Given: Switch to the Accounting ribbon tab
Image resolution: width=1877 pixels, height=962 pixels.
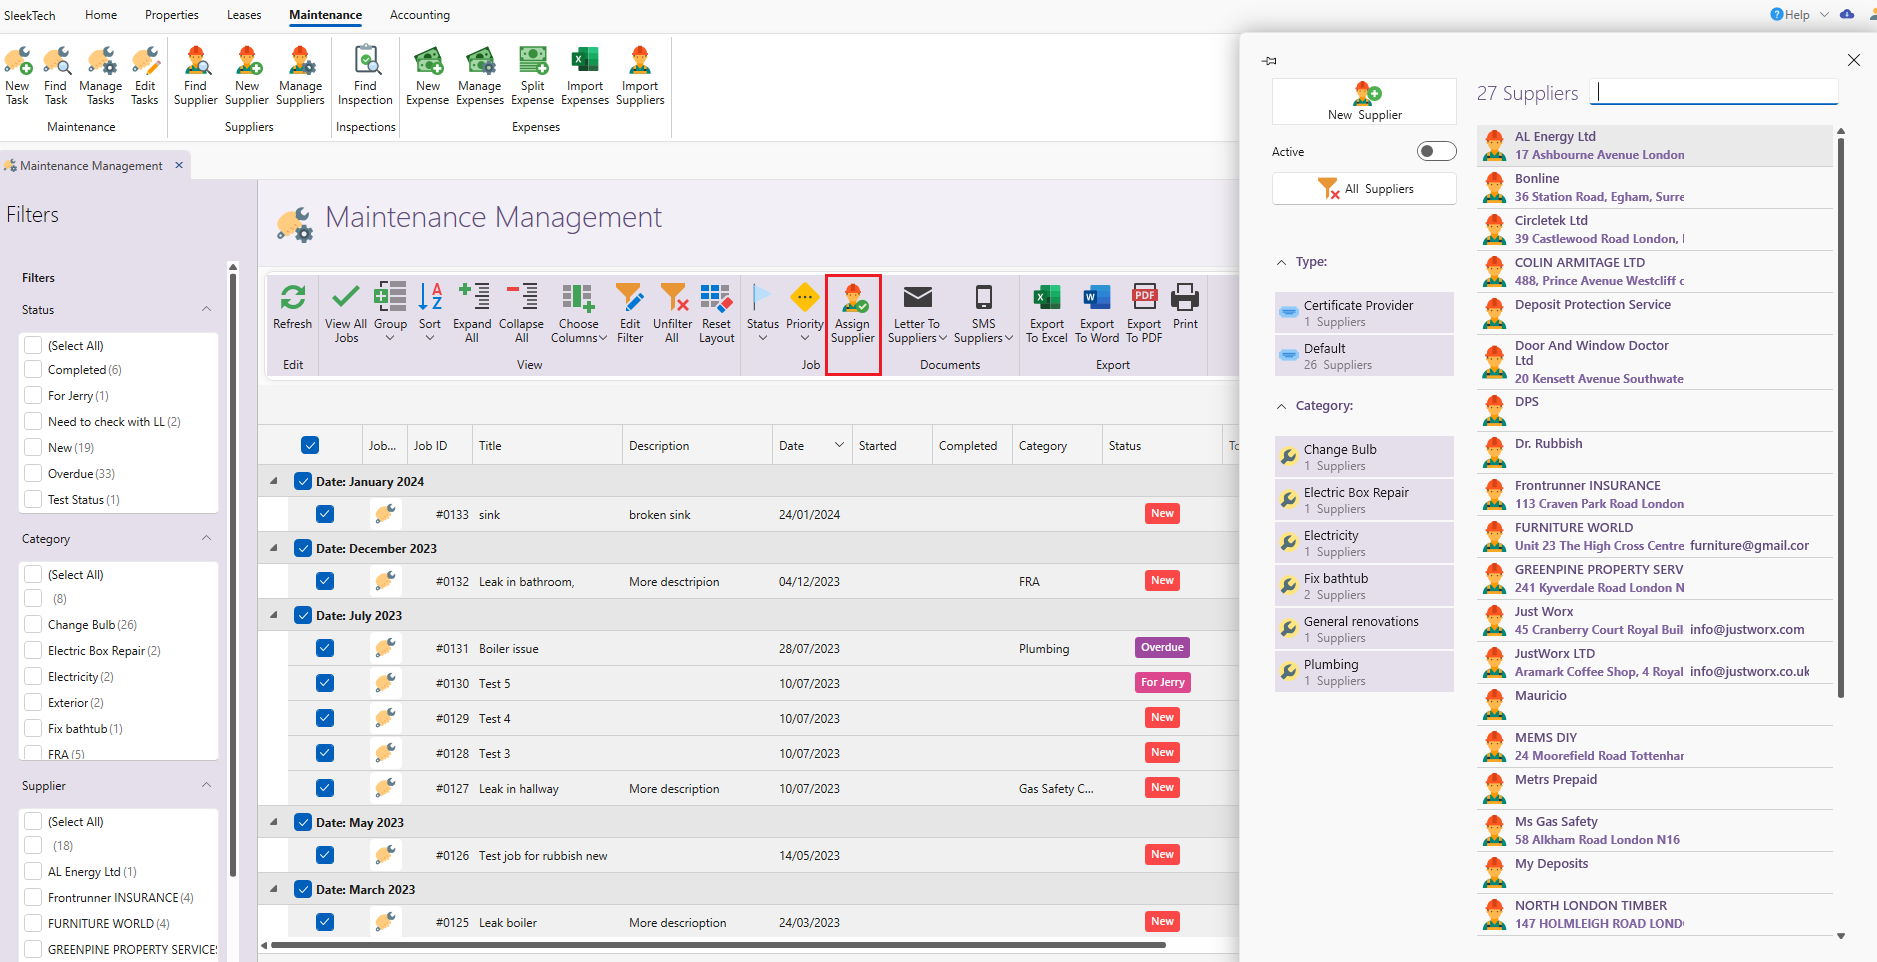Looking at the screenshot, I should coord(419,15).
